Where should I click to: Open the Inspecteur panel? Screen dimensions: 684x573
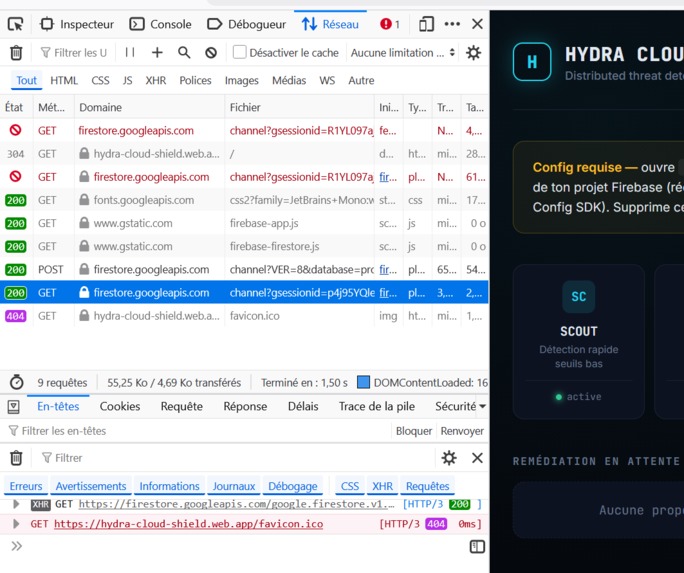[x=77, y=24]
